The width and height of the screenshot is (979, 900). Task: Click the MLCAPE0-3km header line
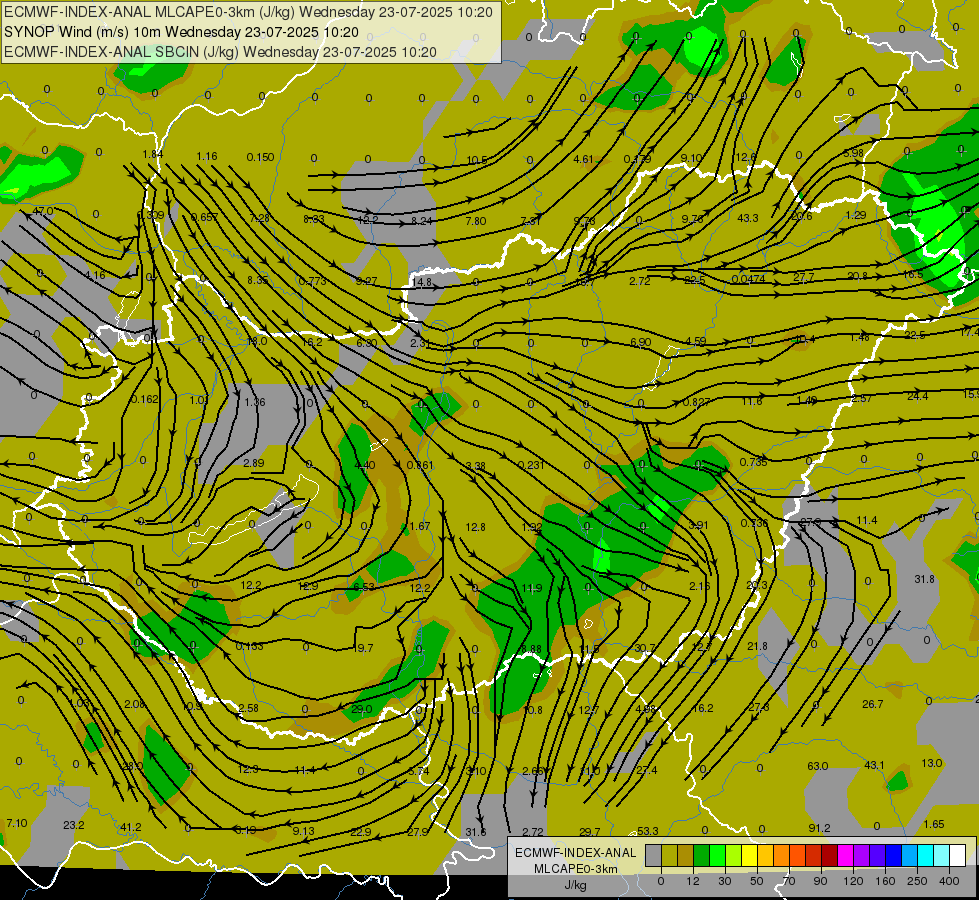[248, 12]
